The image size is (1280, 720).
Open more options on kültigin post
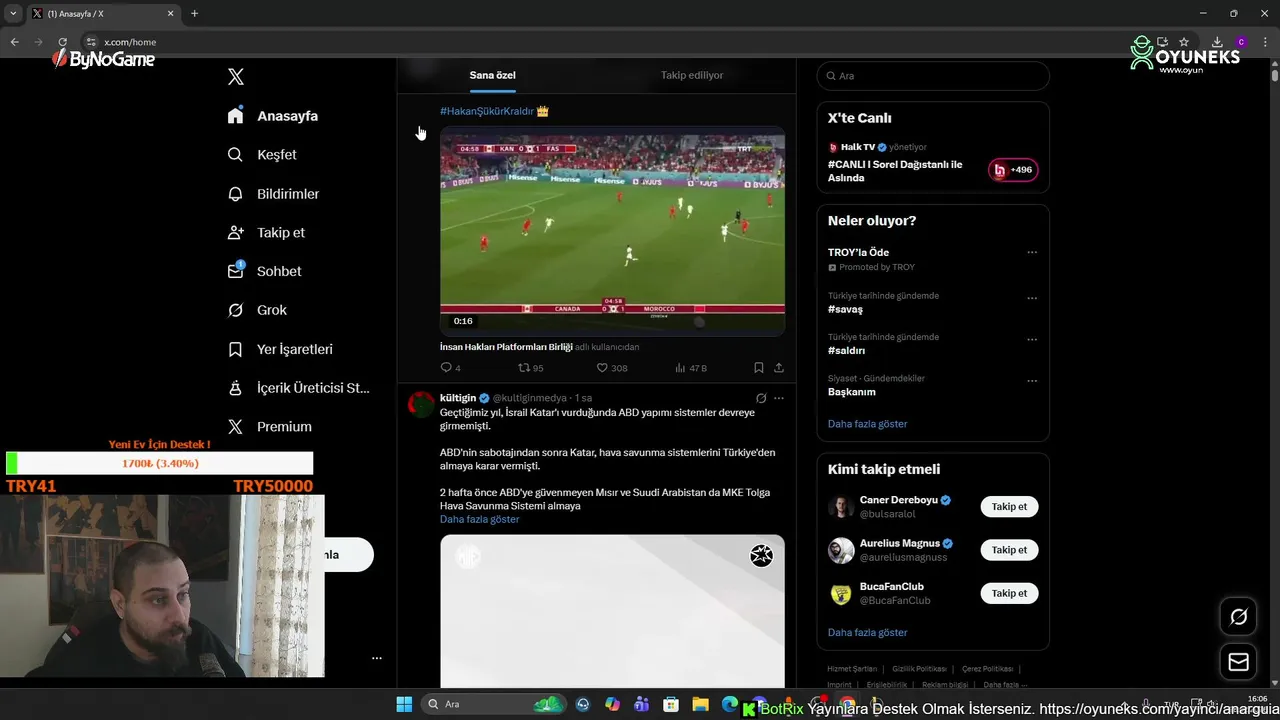point(779,398)
